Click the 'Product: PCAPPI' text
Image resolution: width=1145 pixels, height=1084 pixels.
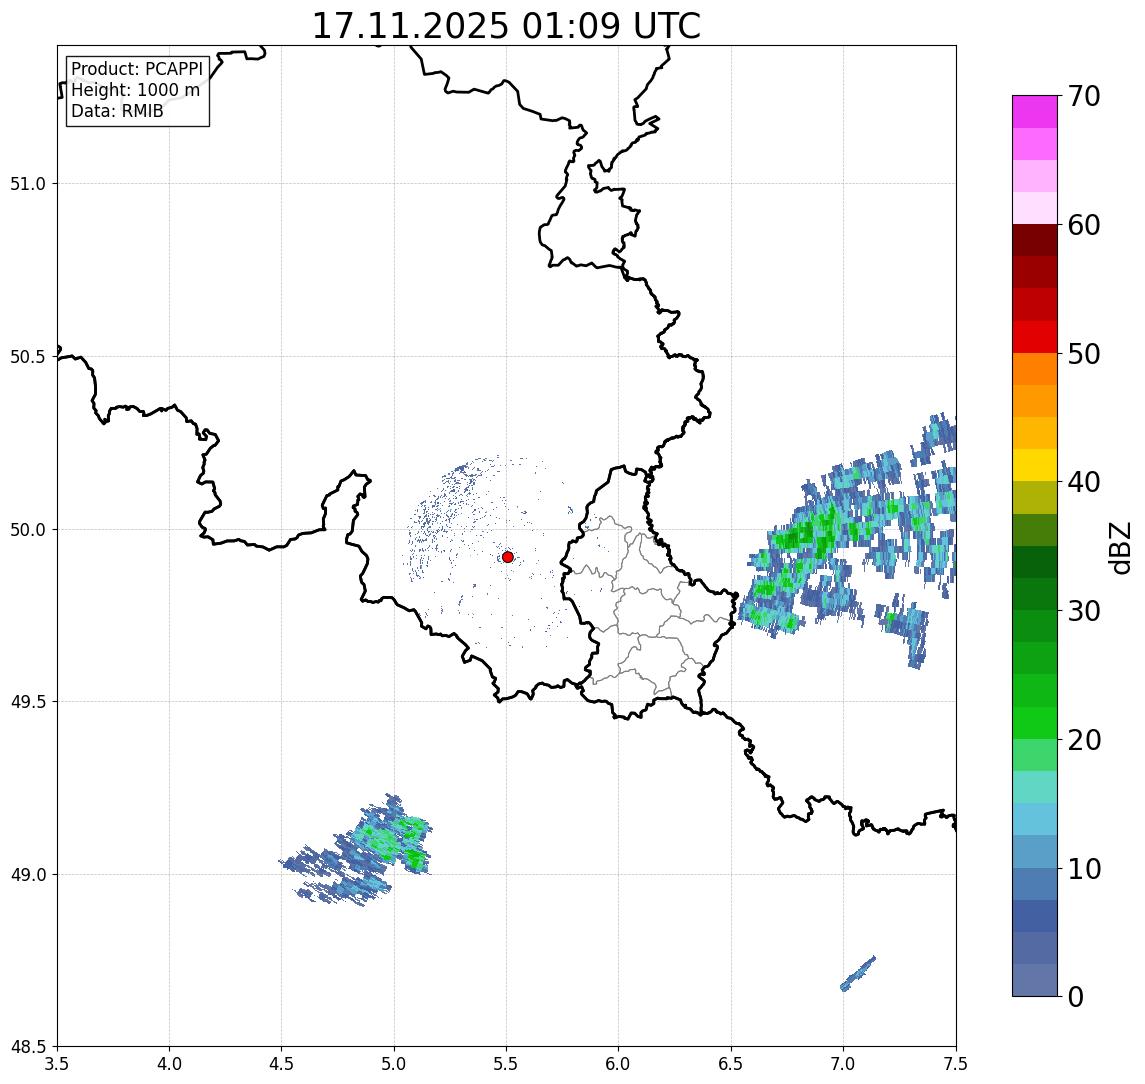point(137,69)
